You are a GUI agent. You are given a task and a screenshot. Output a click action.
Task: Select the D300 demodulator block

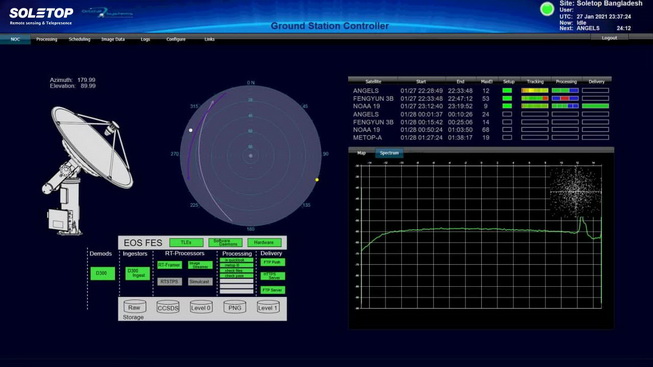point(102,273)
